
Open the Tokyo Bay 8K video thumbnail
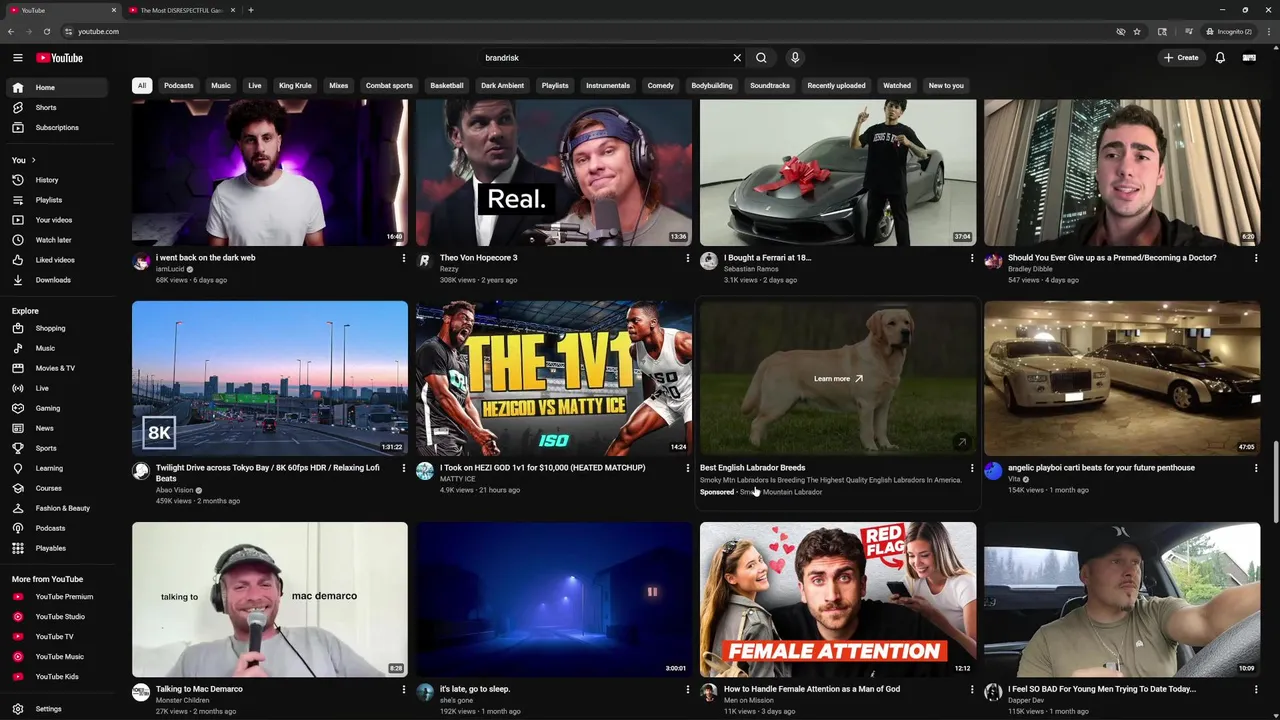point(270,378)
